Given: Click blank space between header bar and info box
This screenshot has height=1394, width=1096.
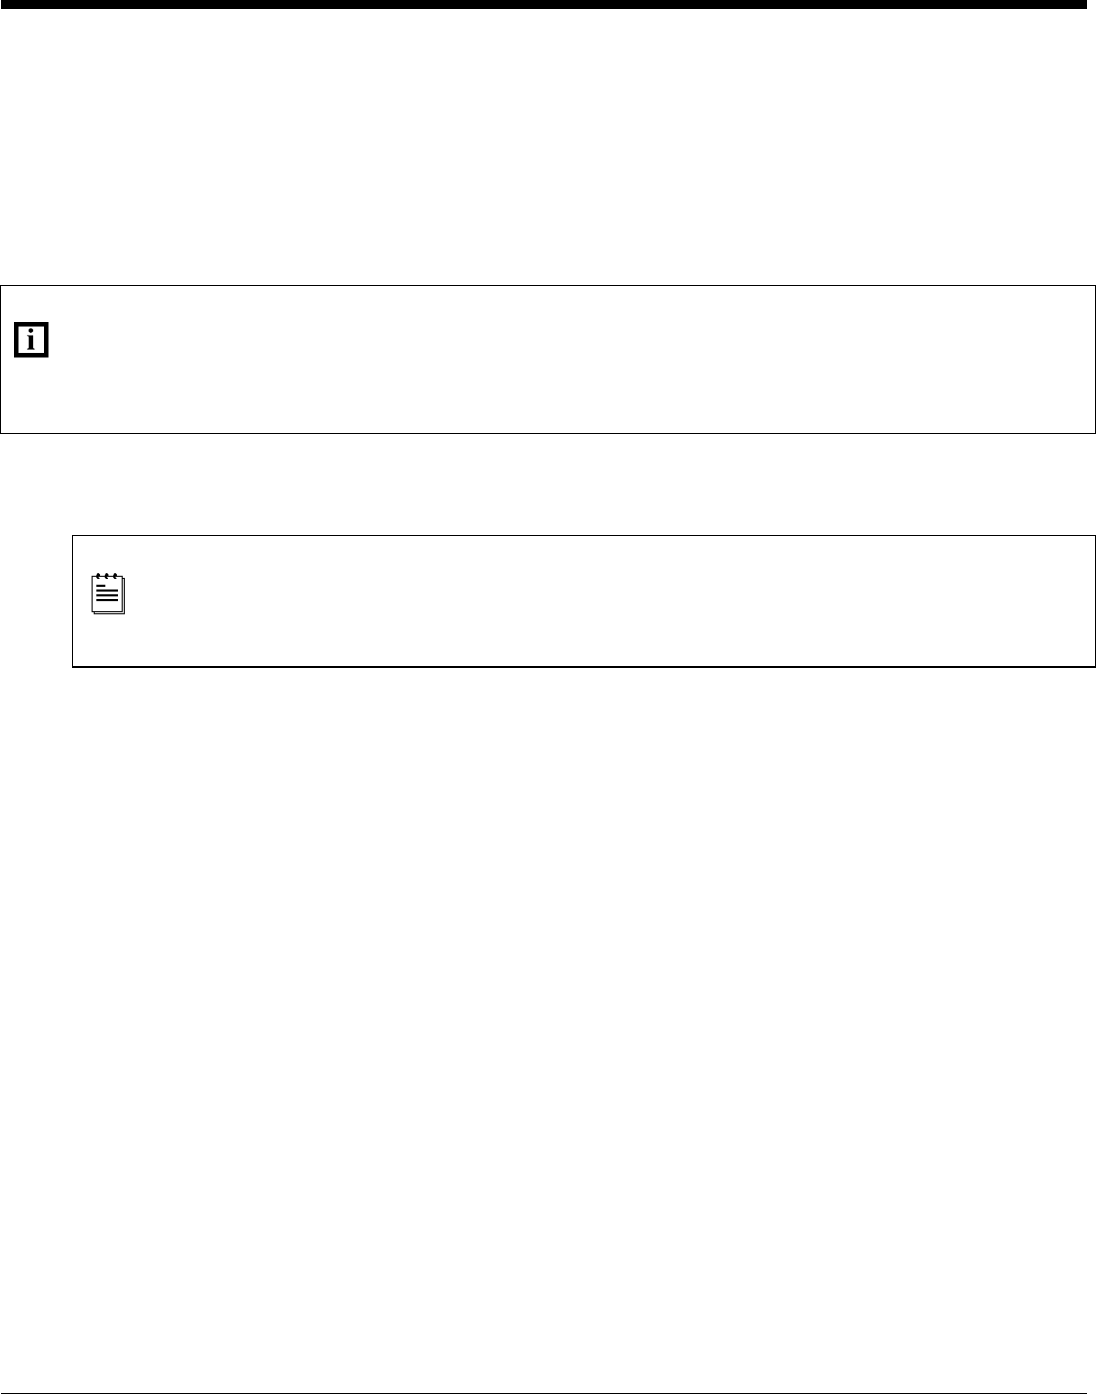Looking at the screenshot, I should (x=548, y=150).
